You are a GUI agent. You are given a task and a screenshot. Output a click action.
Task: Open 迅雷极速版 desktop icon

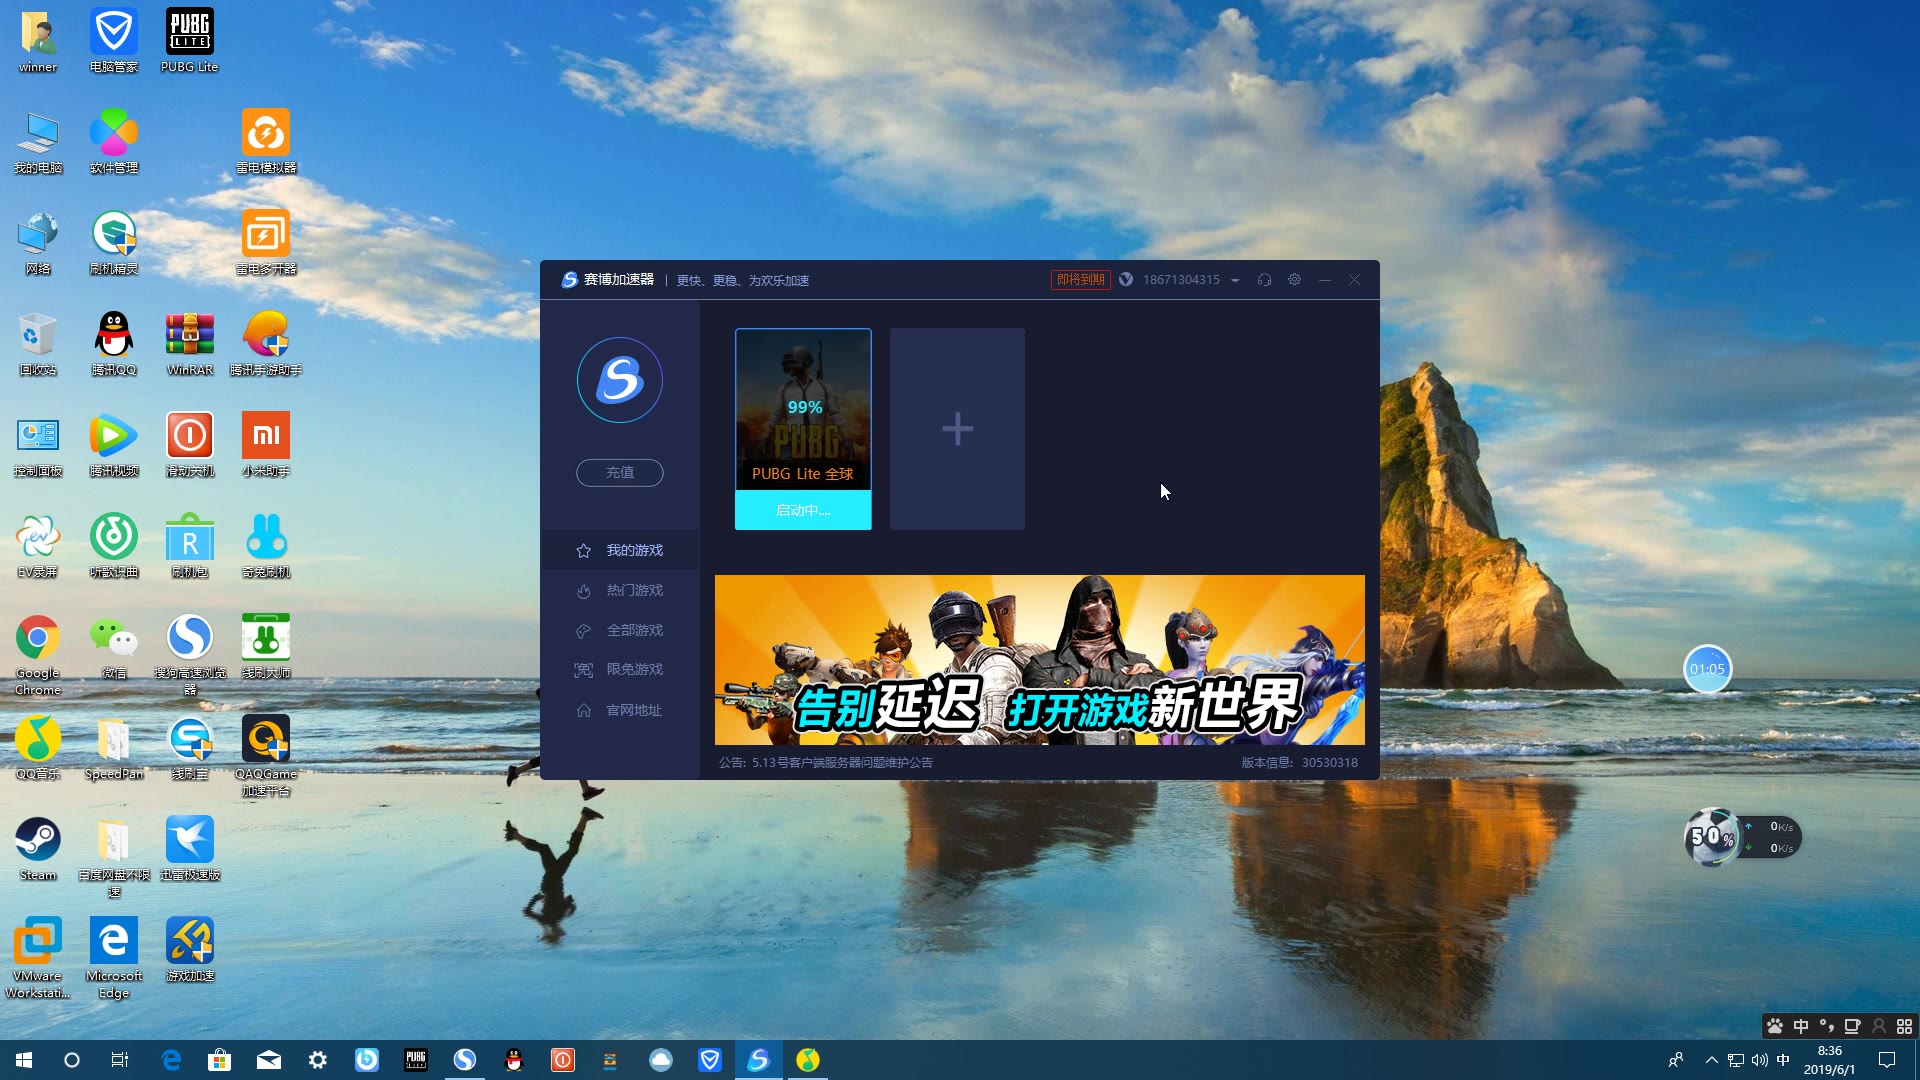[189, 849]
